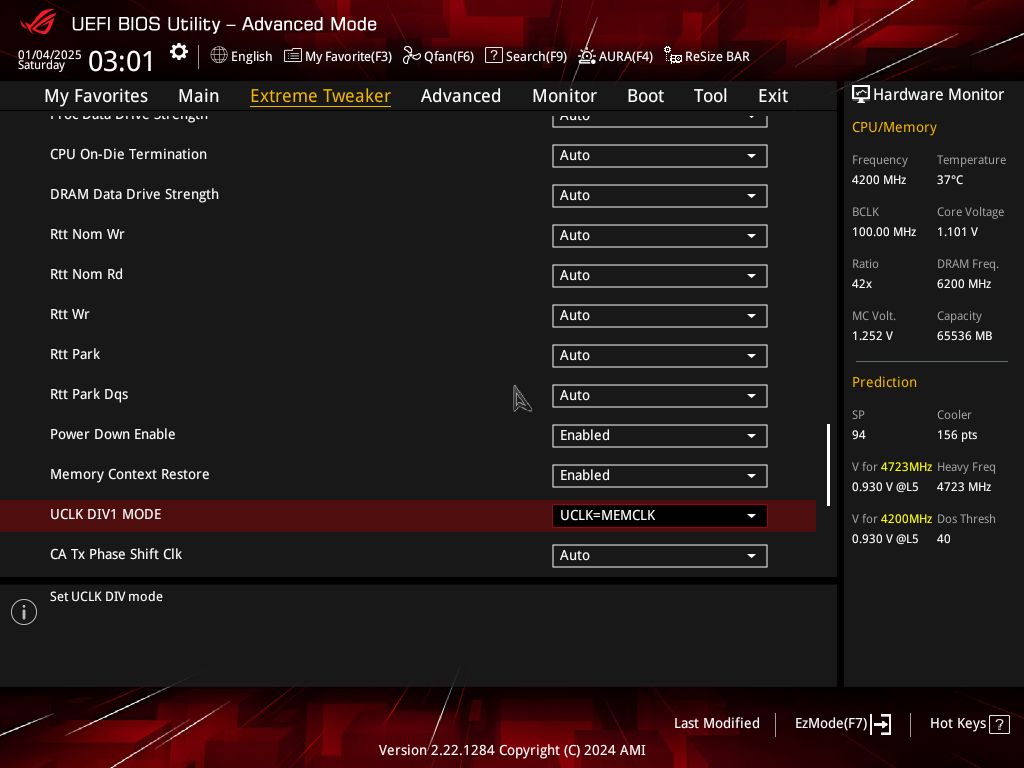
Task: Click the info circle icon
Action: coord(24,612)
